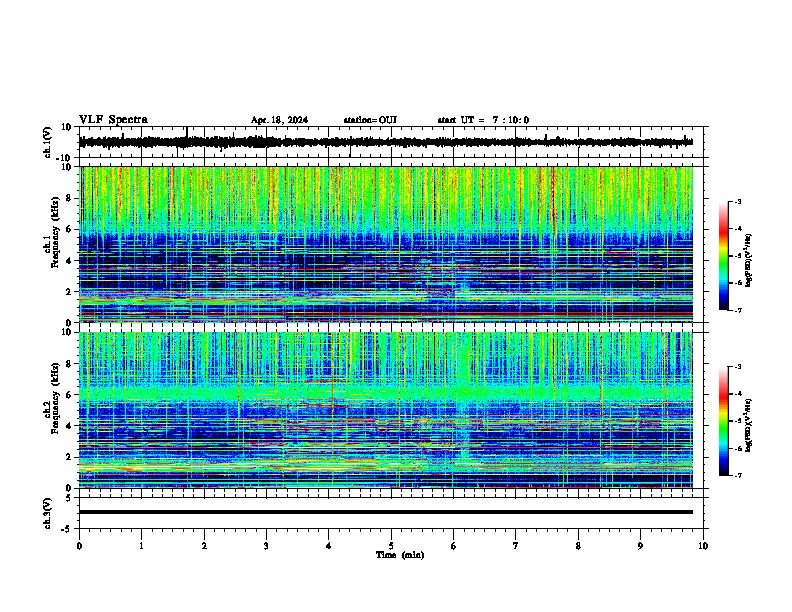Select the date "Apr. 18, 2024" in header

[279, 120]
